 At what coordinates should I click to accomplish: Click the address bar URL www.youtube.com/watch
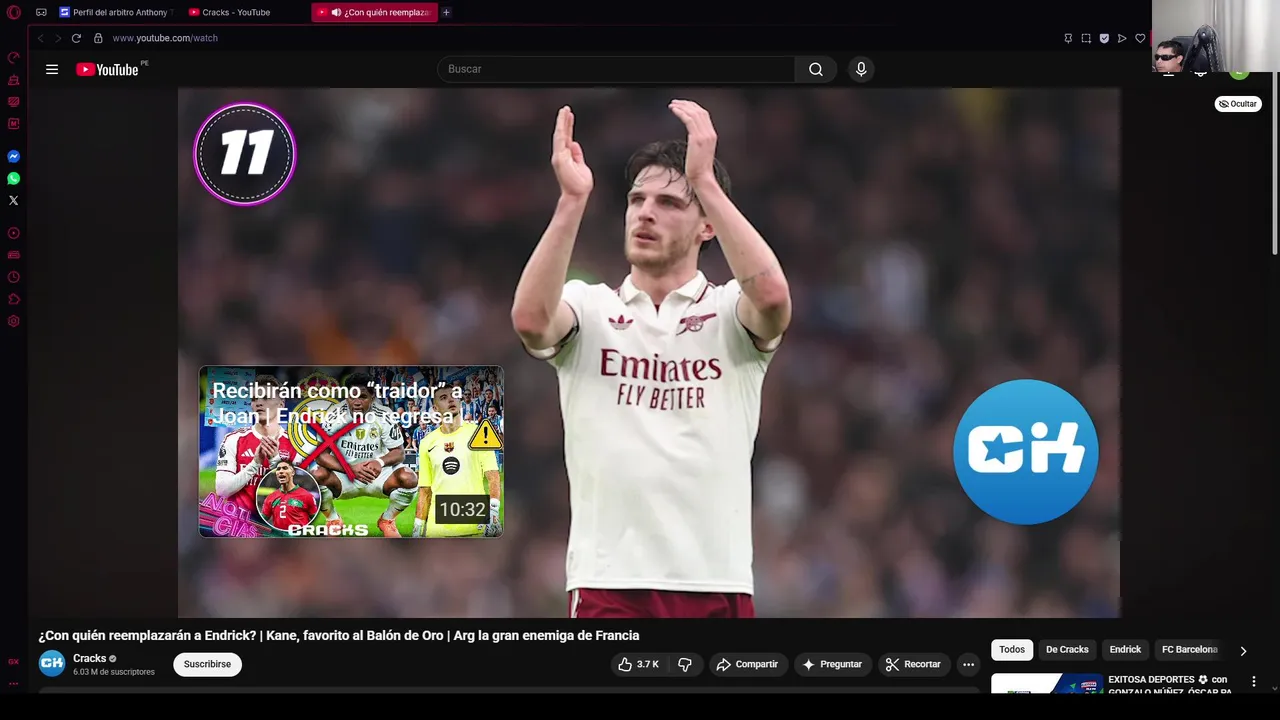pos(165,38)
